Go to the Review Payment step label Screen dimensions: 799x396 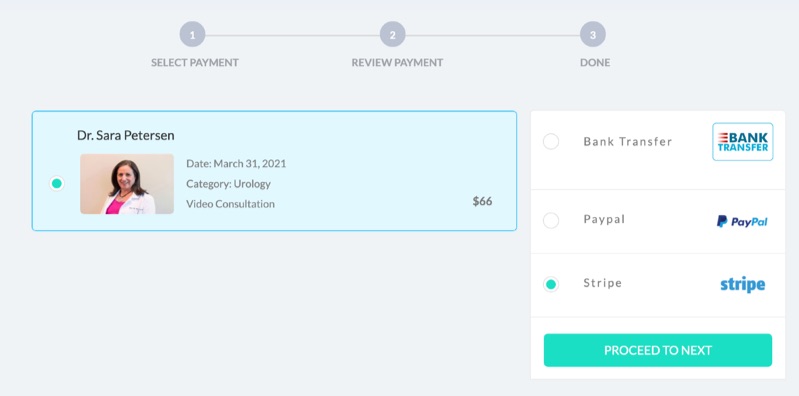click(x=397, y=63)
